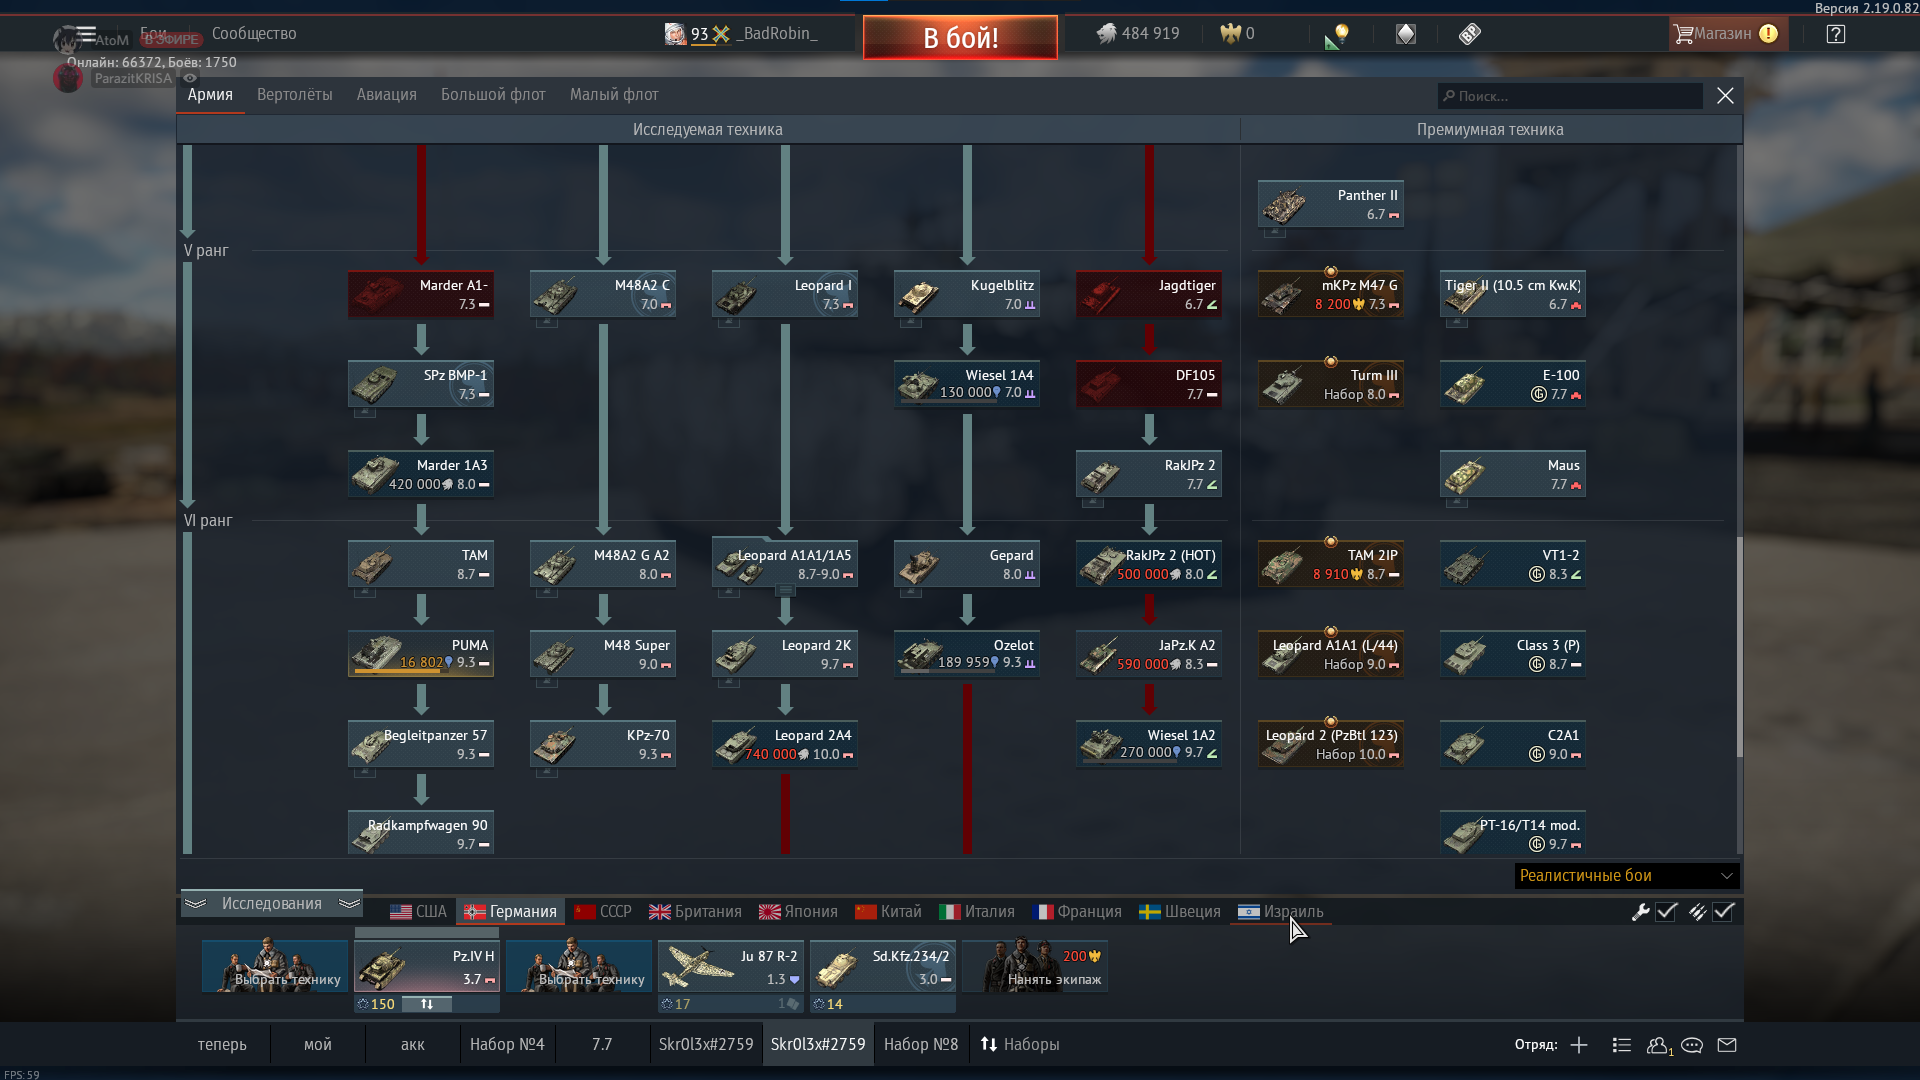The height and width of the screenshot is (1080, 1920).
Task: Close the research tree window
Action: (x=1725, y=96)
